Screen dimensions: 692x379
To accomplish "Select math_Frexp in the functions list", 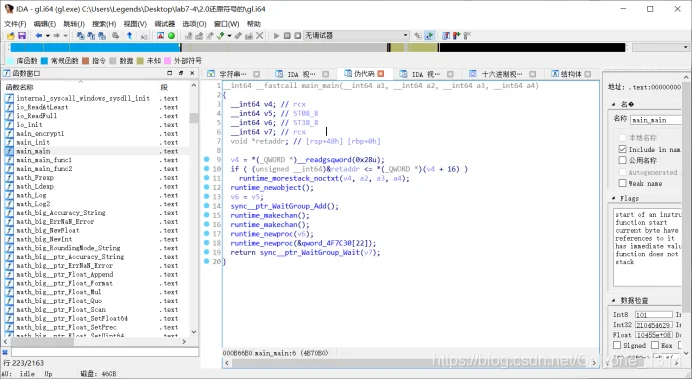I will point(35,177).
